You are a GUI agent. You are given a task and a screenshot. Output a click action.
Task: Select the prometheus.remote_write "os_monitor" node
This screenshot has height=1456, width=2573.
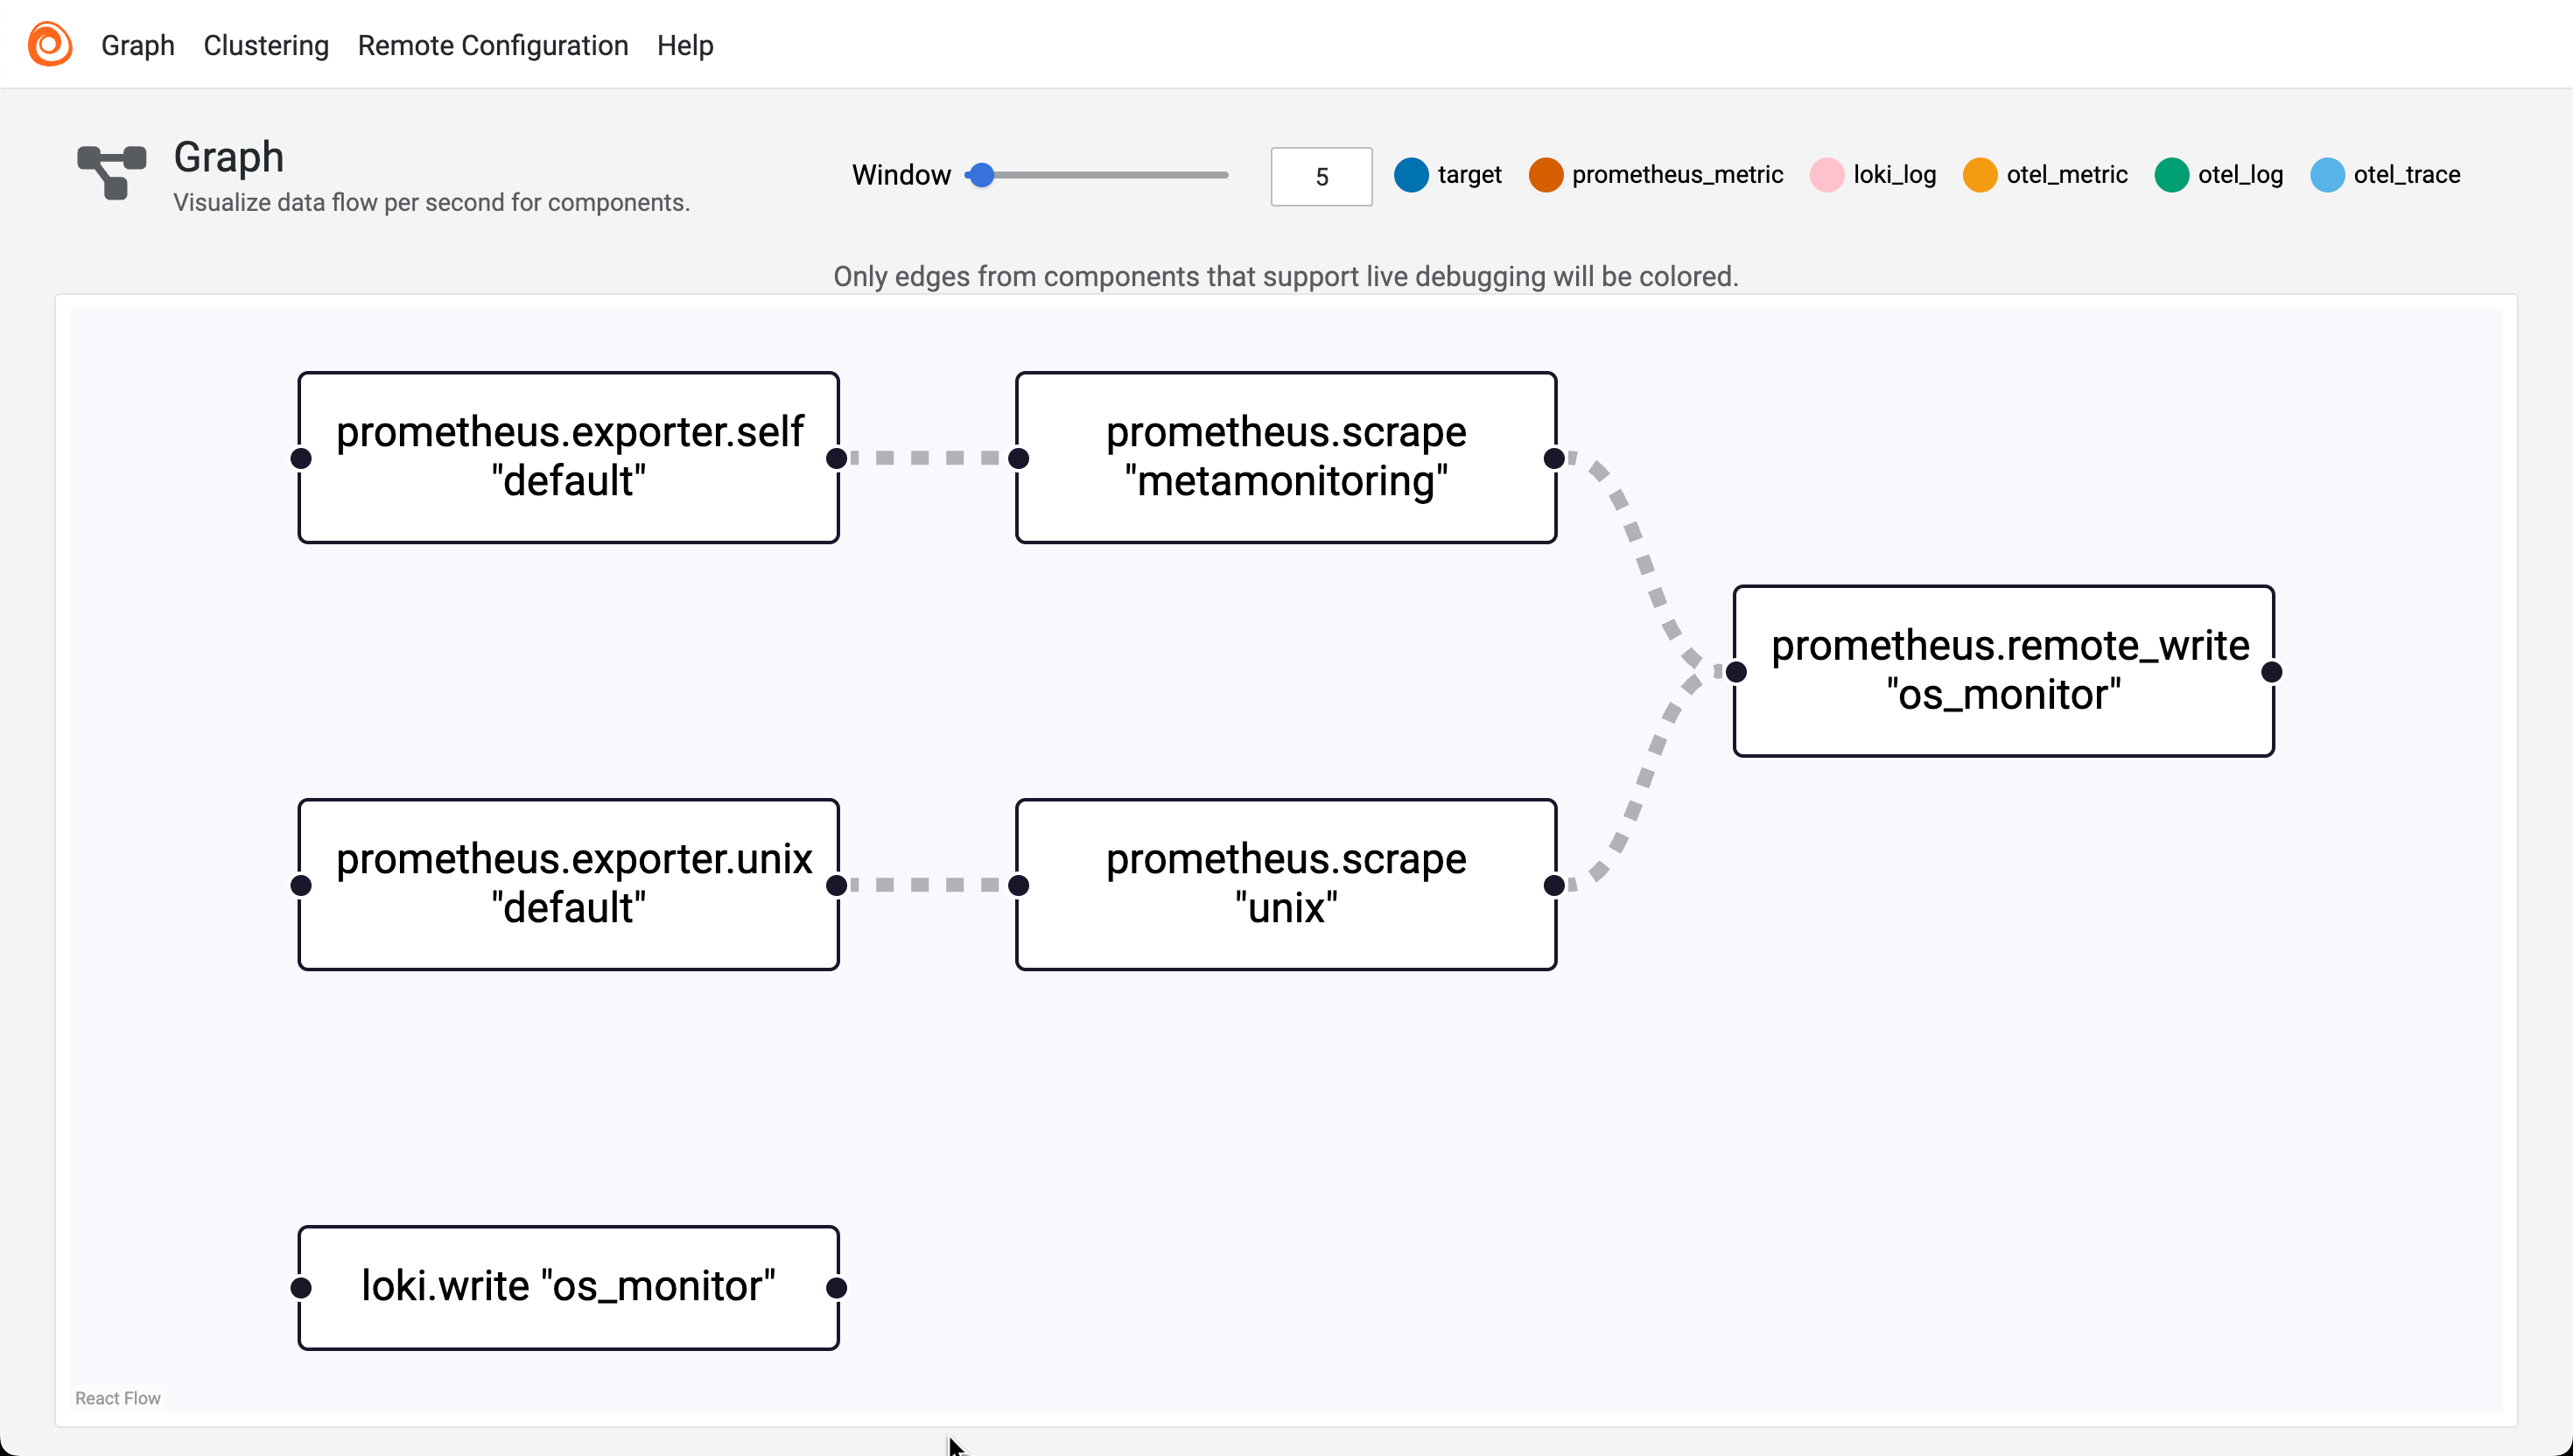pyautogui.click(x=2003, y=671)
